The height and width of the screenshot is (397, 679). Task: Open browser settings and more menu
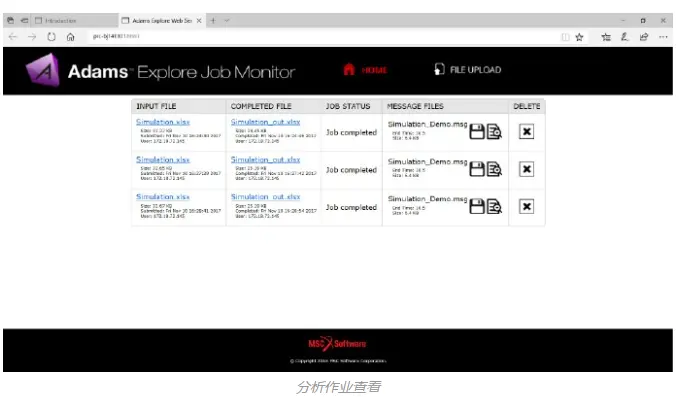click(x=663, y=37)
